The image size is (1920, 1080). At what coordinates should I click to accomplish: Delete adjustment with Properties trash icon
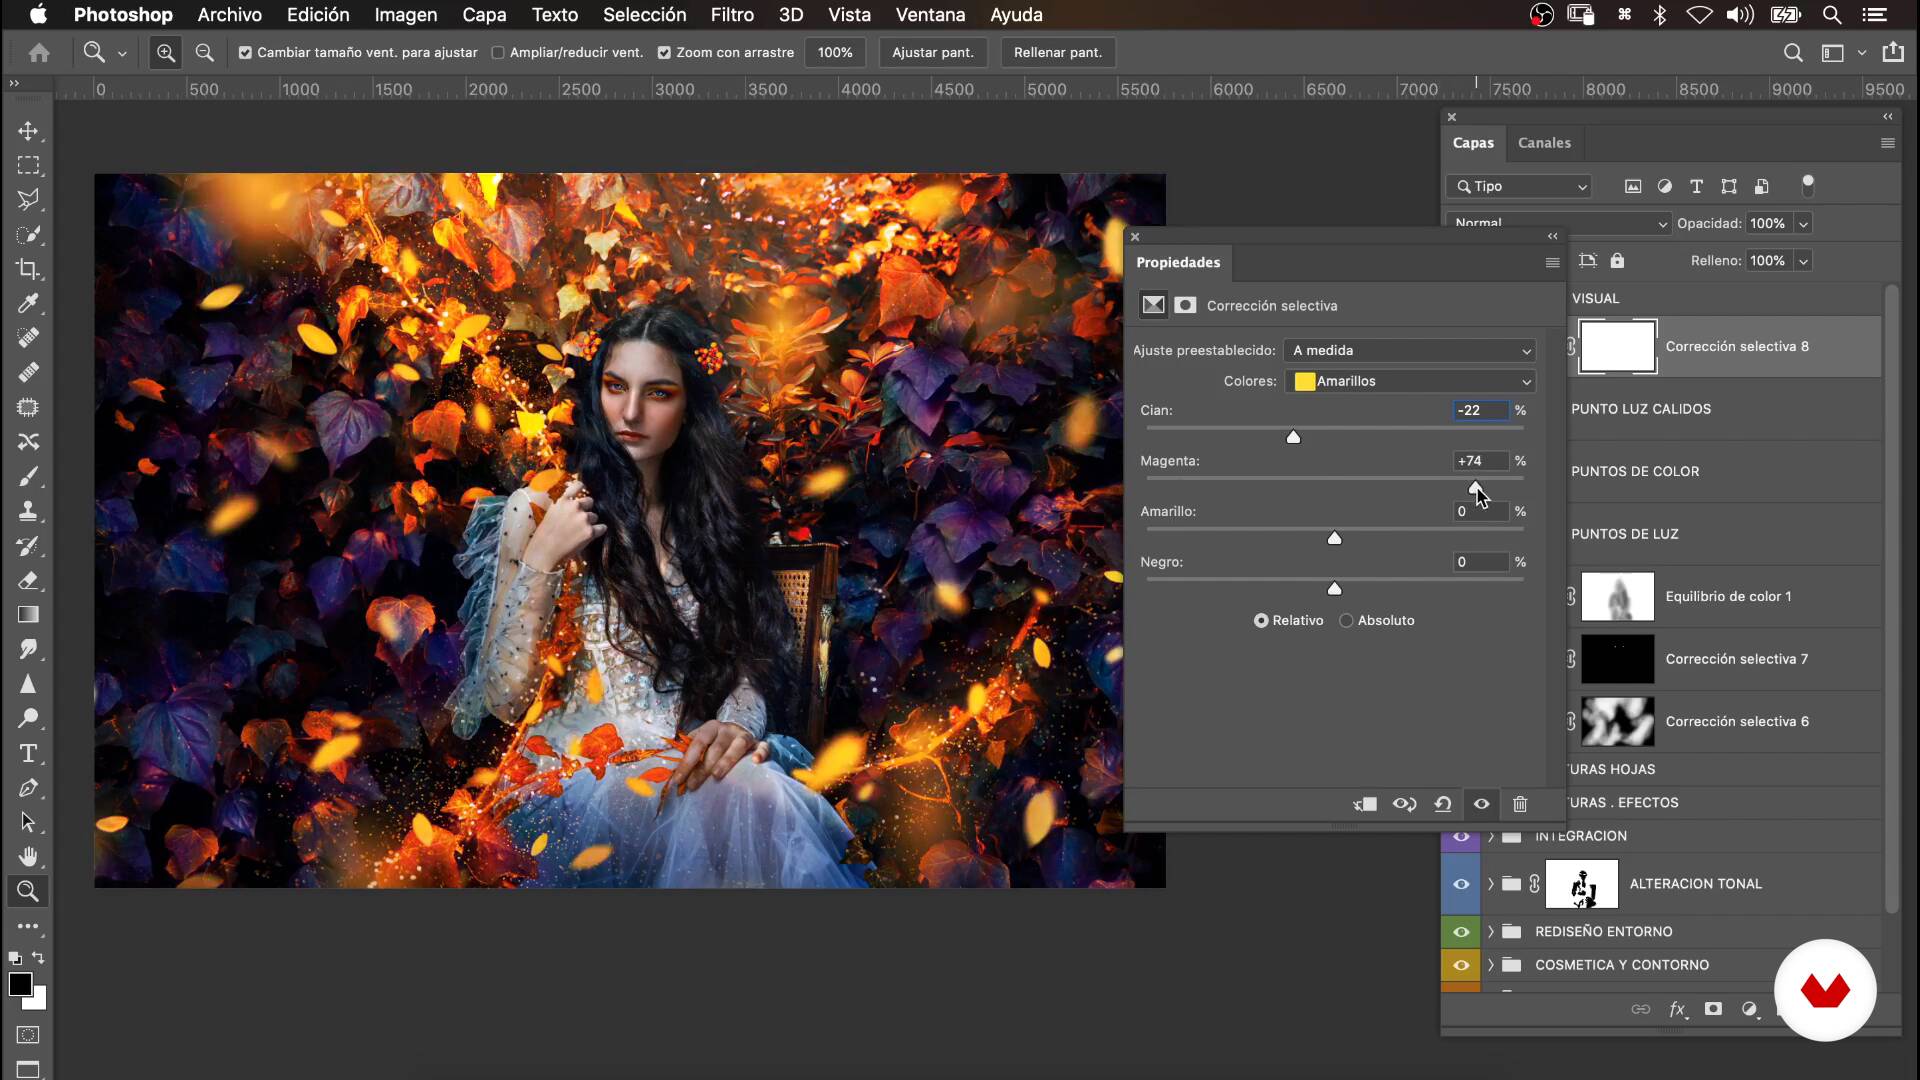[1520, 804]
